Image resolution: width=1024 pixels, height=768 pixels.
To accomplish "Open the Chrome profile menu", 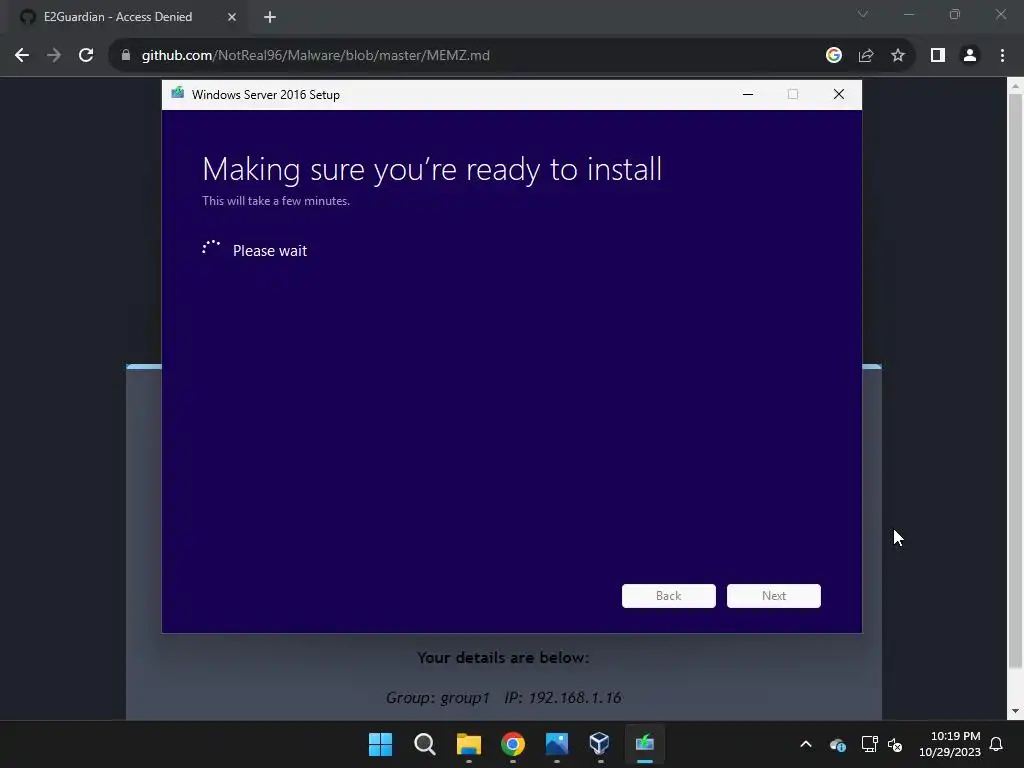I will (x=970, y=56).
